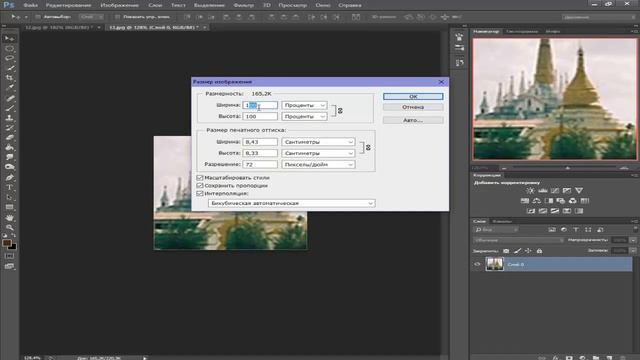
Task: Add Vibrance adjustment layer
Action: coord(579,191)
